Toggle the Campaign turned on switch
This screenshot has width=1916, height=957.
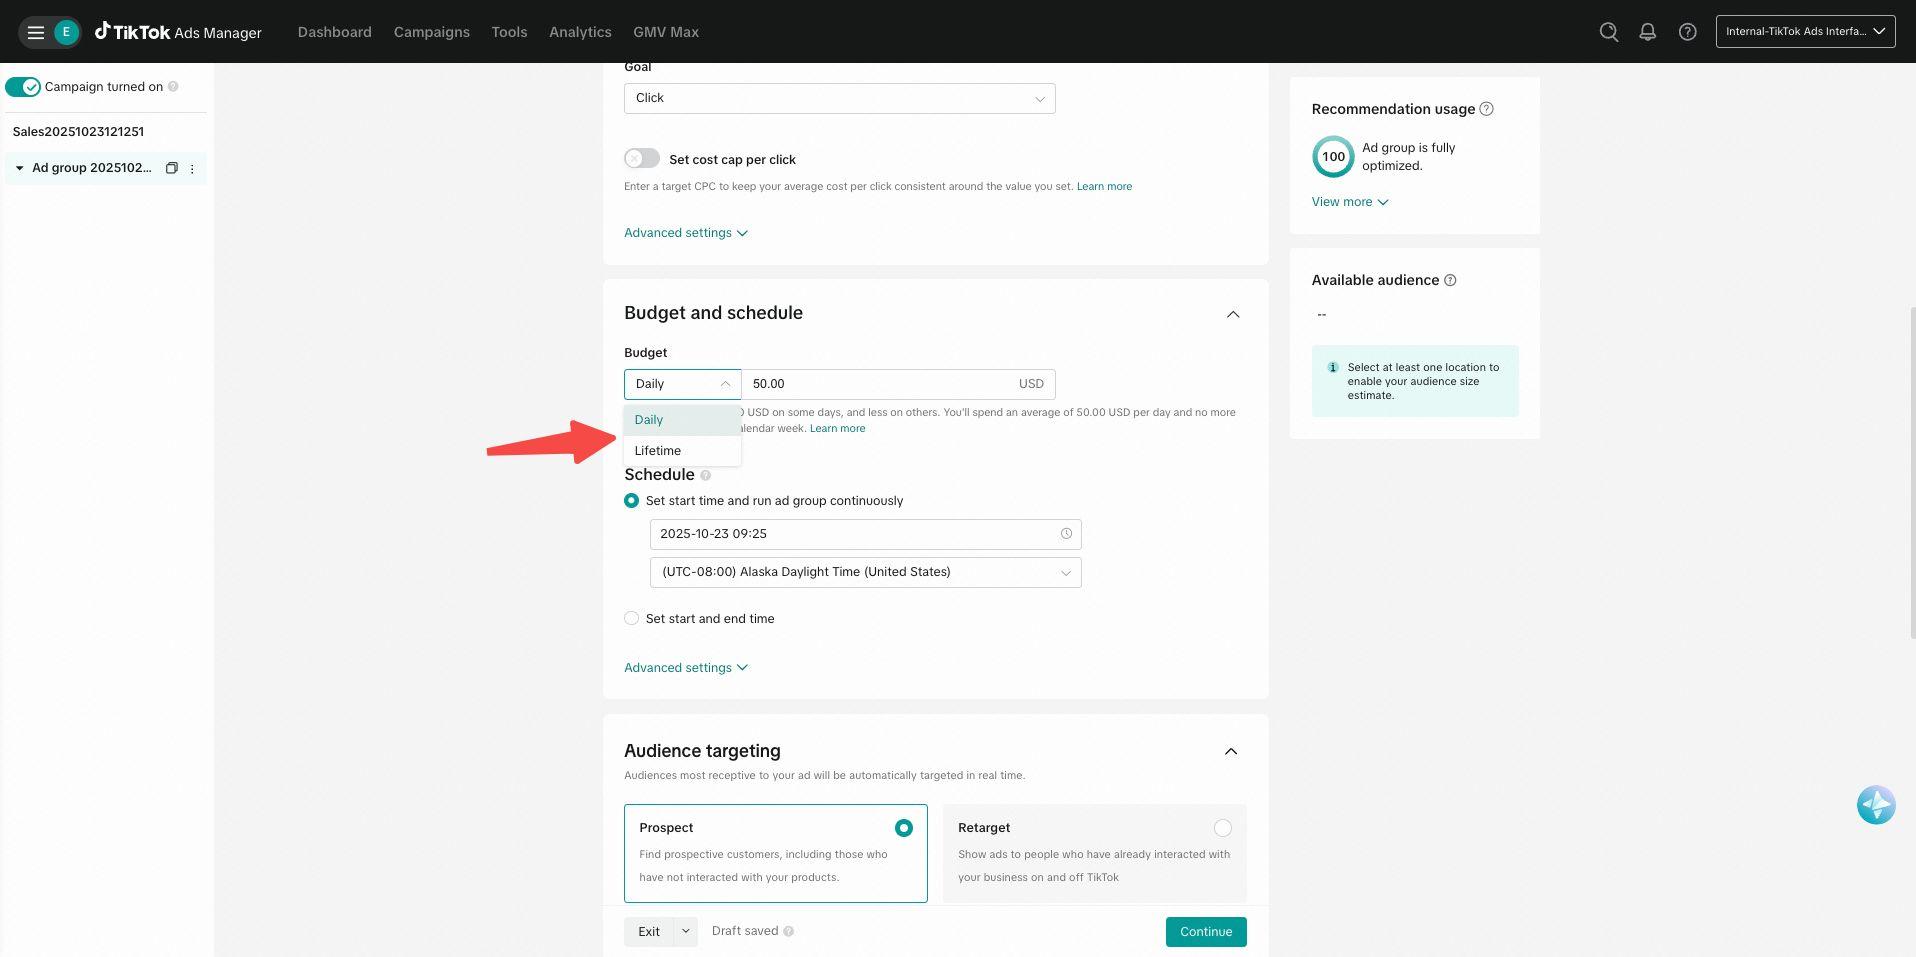(23, 87)
